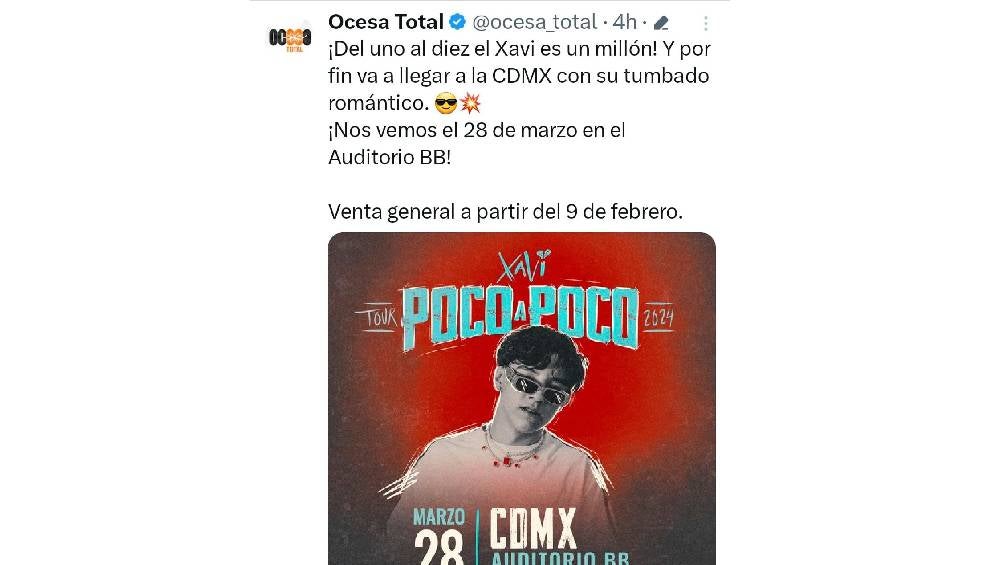Click the MARZO 28 date on the poster
The width and height of the screenshot is (1004, 565).
(x=439, y=534)
